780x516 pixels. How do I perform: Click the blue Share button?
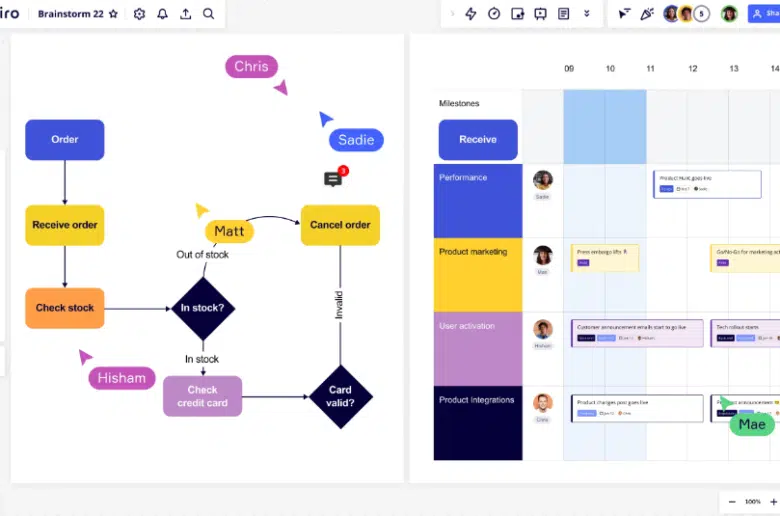(x=764, y=14)
